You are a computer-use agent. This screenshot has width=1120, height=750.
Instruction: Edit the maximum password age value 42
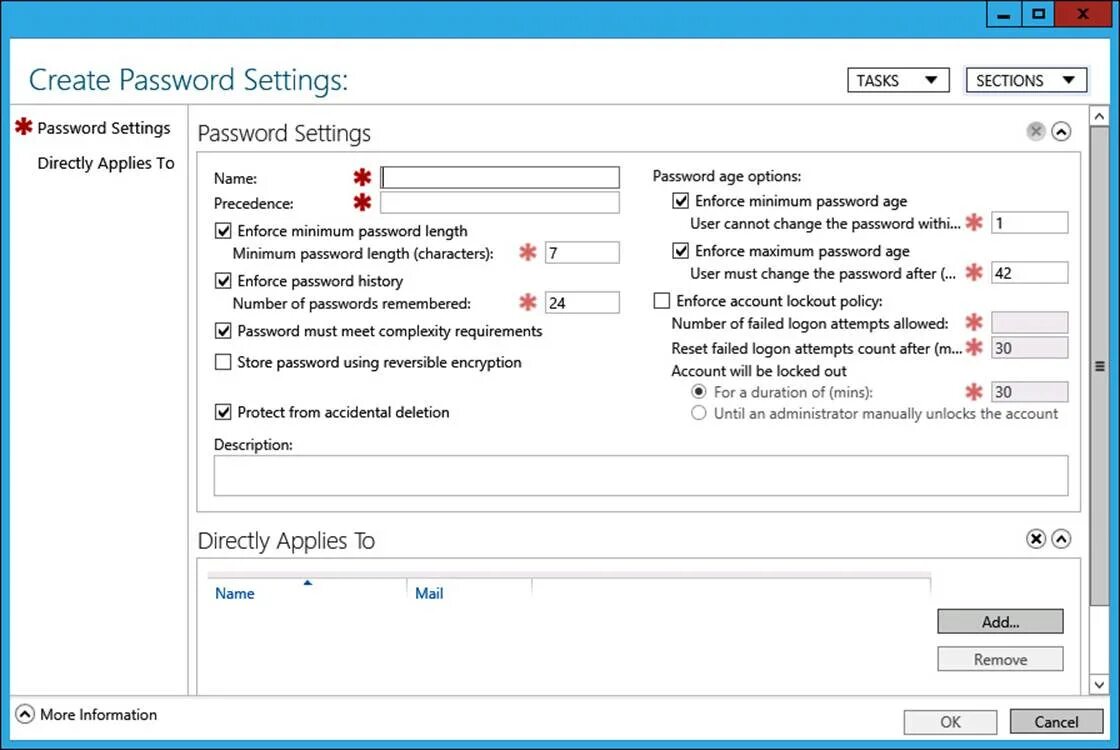tap(1029, 273)
